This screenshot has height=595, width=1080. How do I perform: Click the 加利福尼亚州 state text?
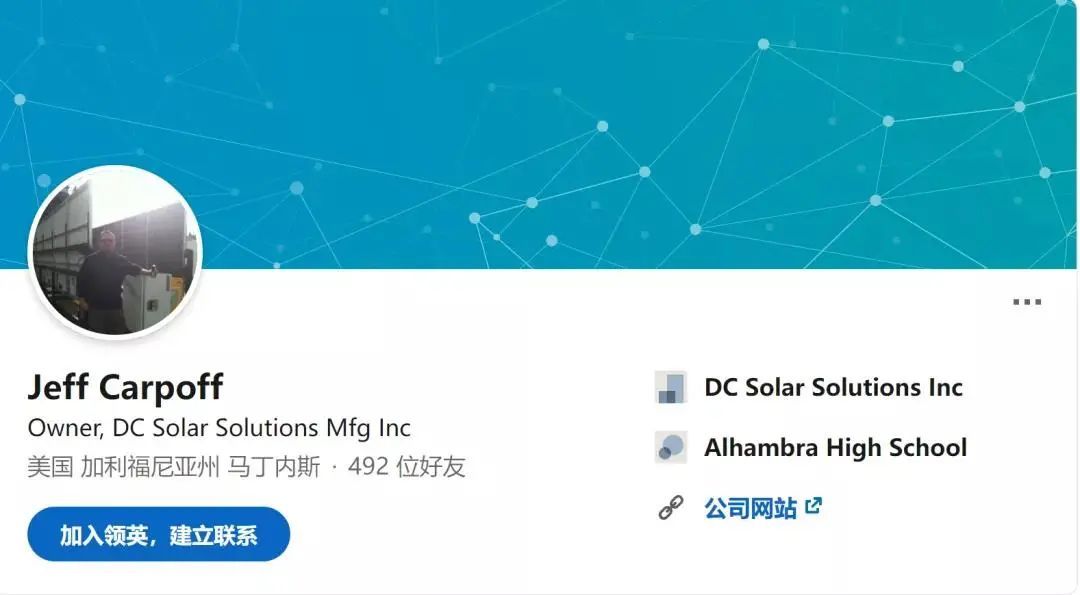[x=151, y=467]
